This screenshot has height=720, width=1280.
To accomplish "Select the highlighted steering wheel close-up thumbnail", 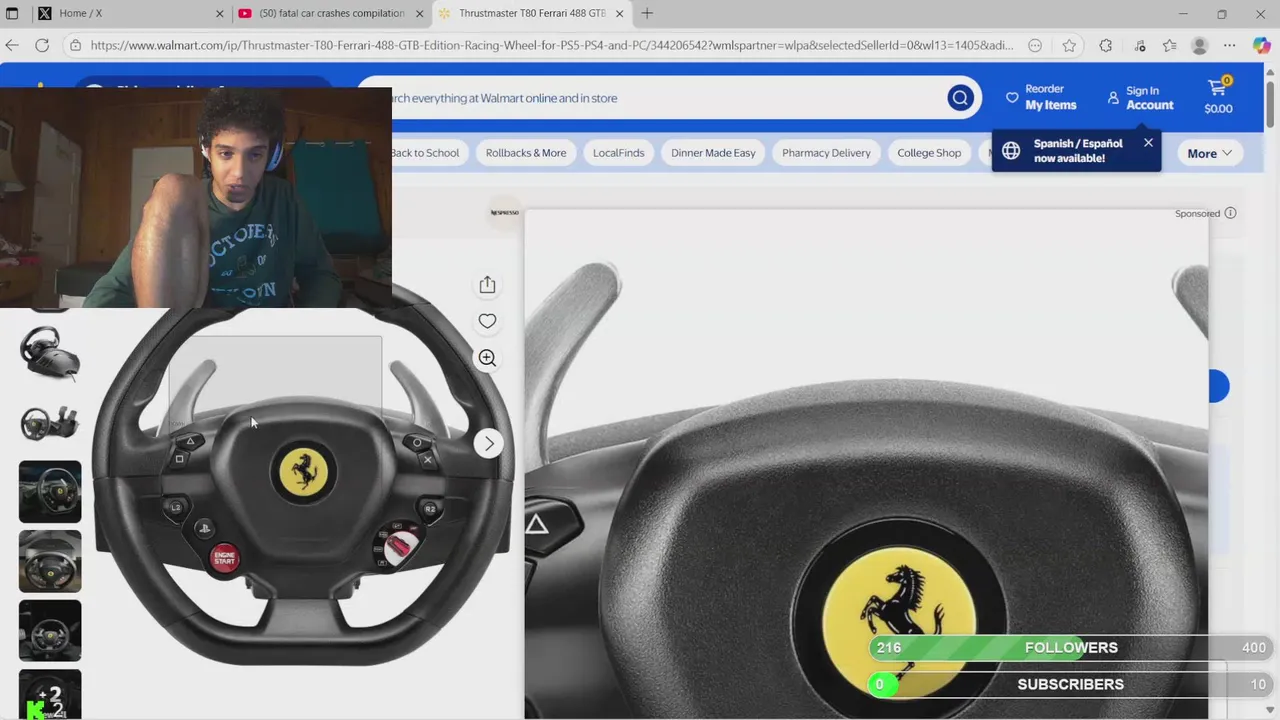I will (x=50, y=491).
